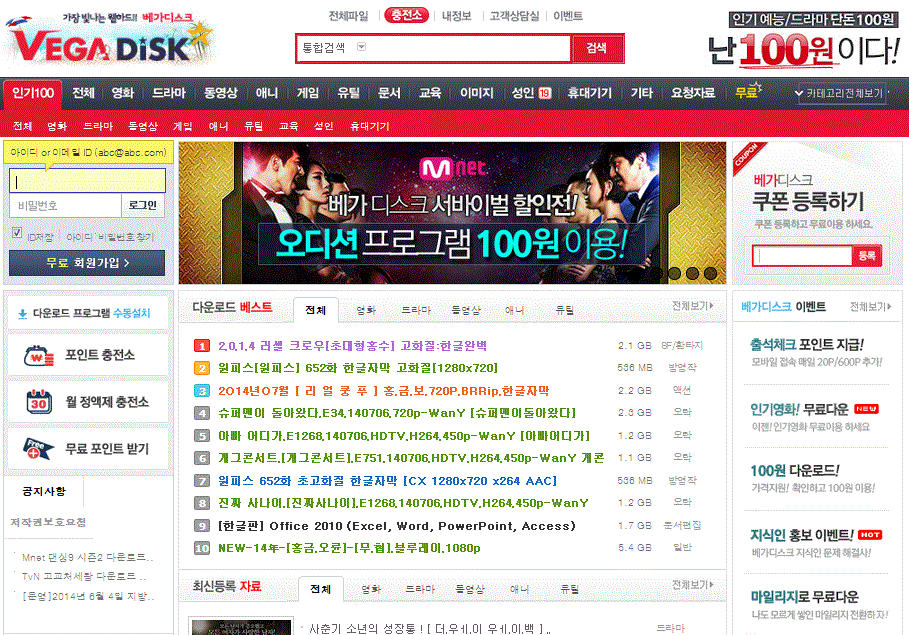Select the second-to-last banner slide dot
Viewport: 909px width, 635px height.
coord(692,273)
